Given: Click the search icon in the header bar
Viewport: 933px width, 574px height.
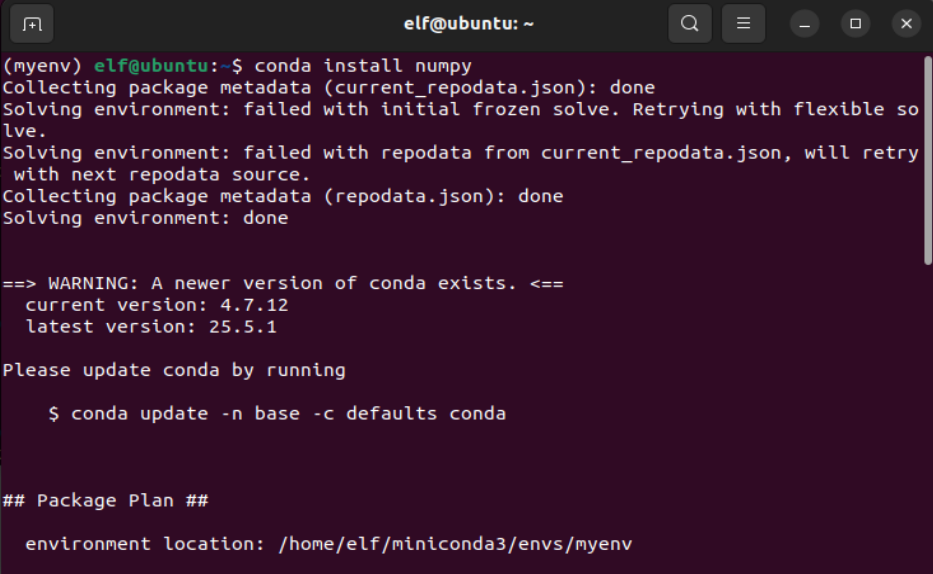Looking at the screenshot, I should 690,23.
